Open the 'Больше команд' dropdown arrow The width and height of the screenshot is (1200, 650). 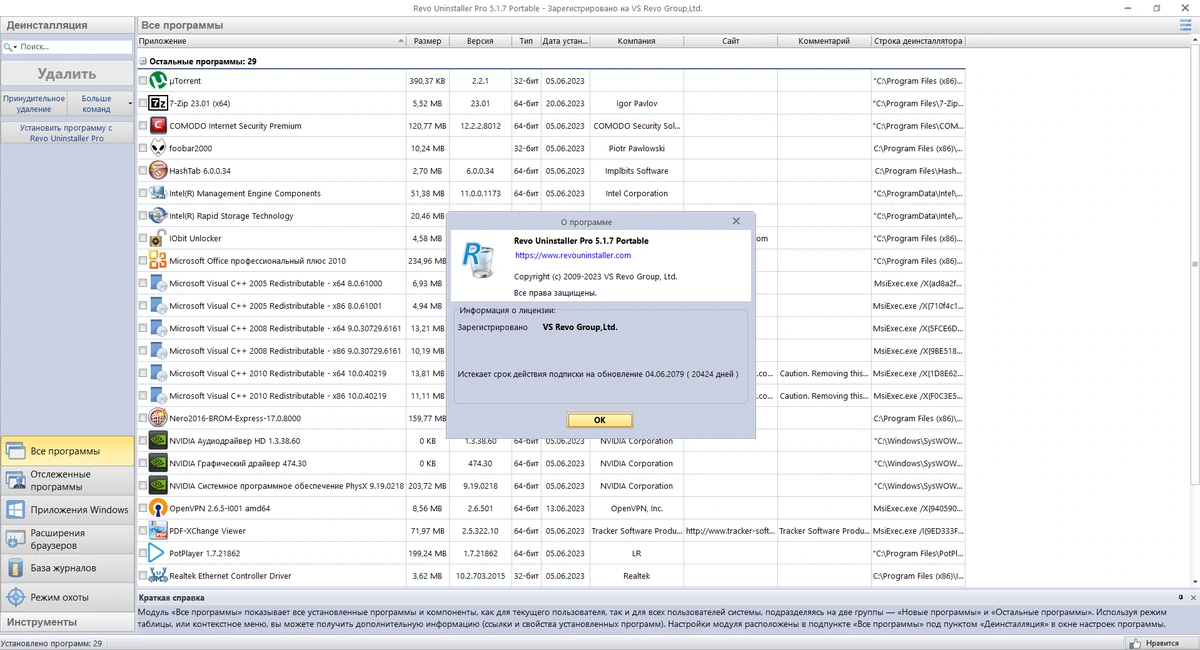(x=129, y=103)
